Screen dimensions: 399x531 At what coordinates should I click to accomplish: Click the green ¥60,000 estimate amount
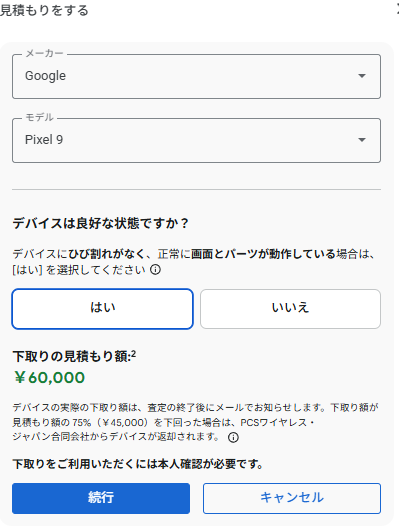pyautogui.click(x=49, y=378)
